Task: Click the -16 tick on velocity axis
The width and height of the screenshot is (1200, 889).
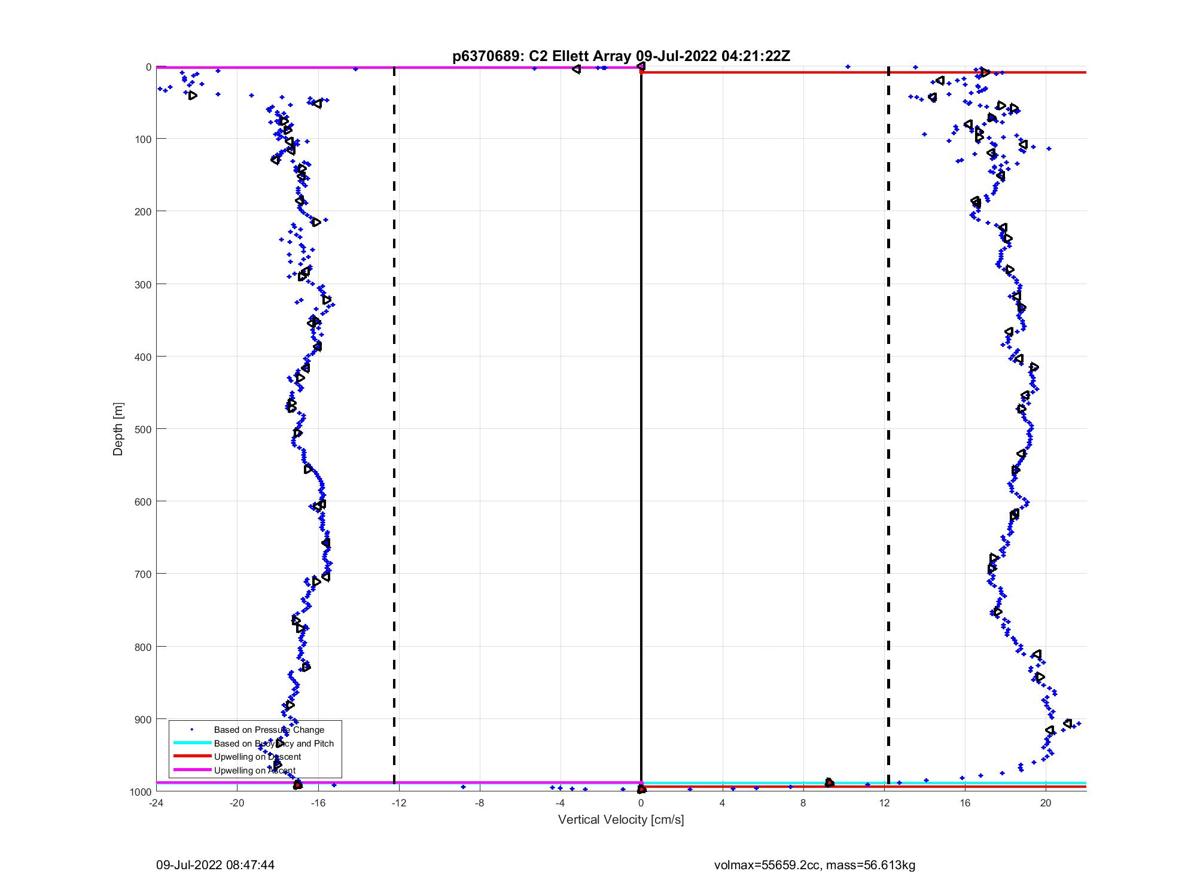Action: click(x=318, y=802)
